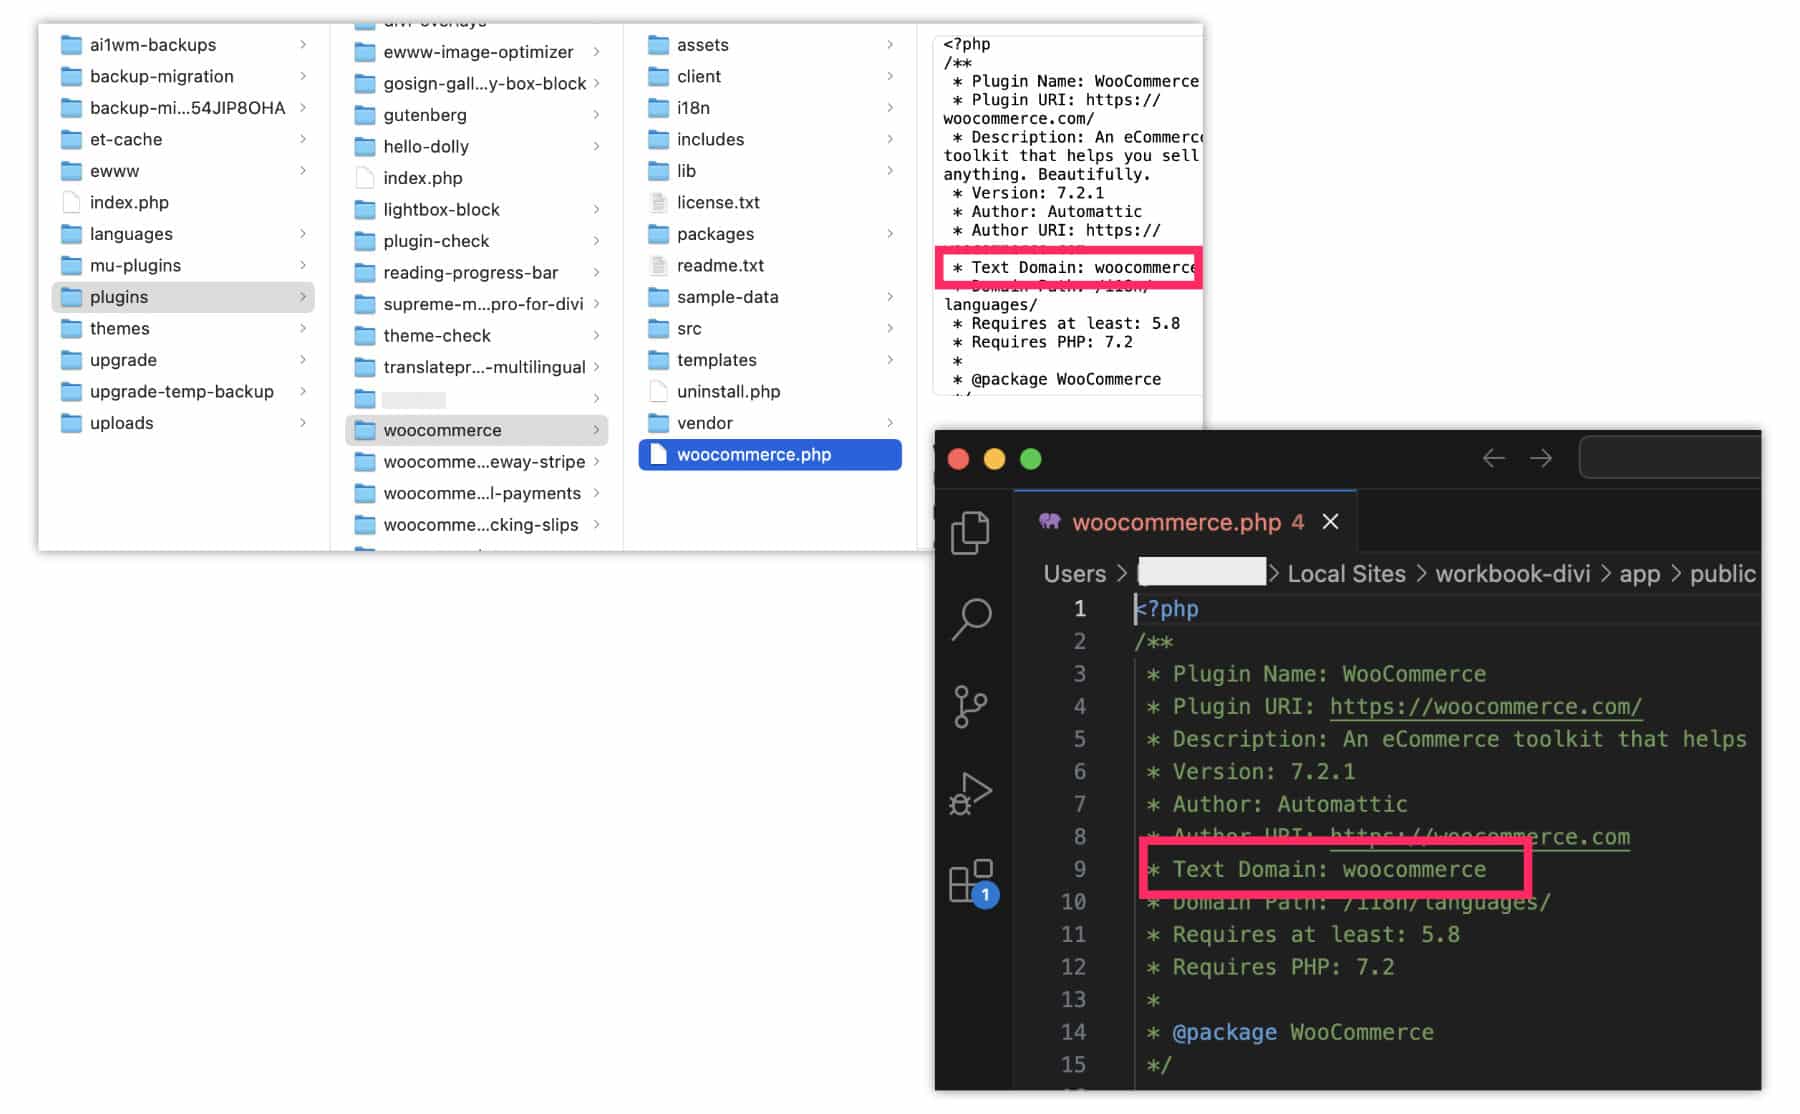Open the woocommerce.com Plugin URI link
This screenshot has width=1800, height=1114.
pyautogui.click(x=1485, y=706)
